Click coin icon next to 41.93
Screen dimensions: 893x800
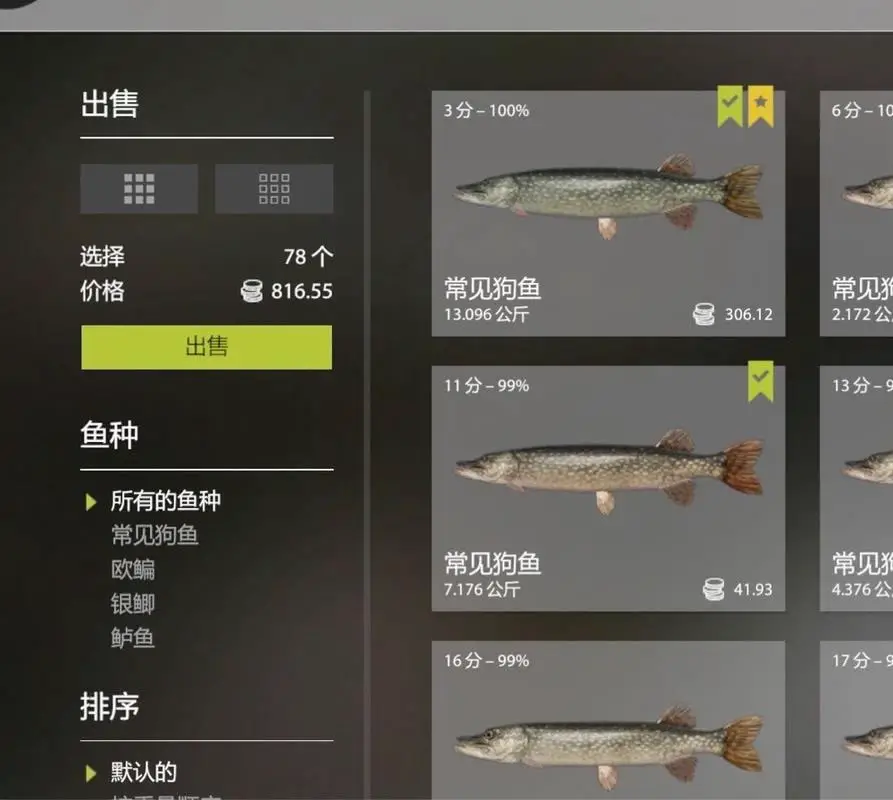tap(714, 589)
